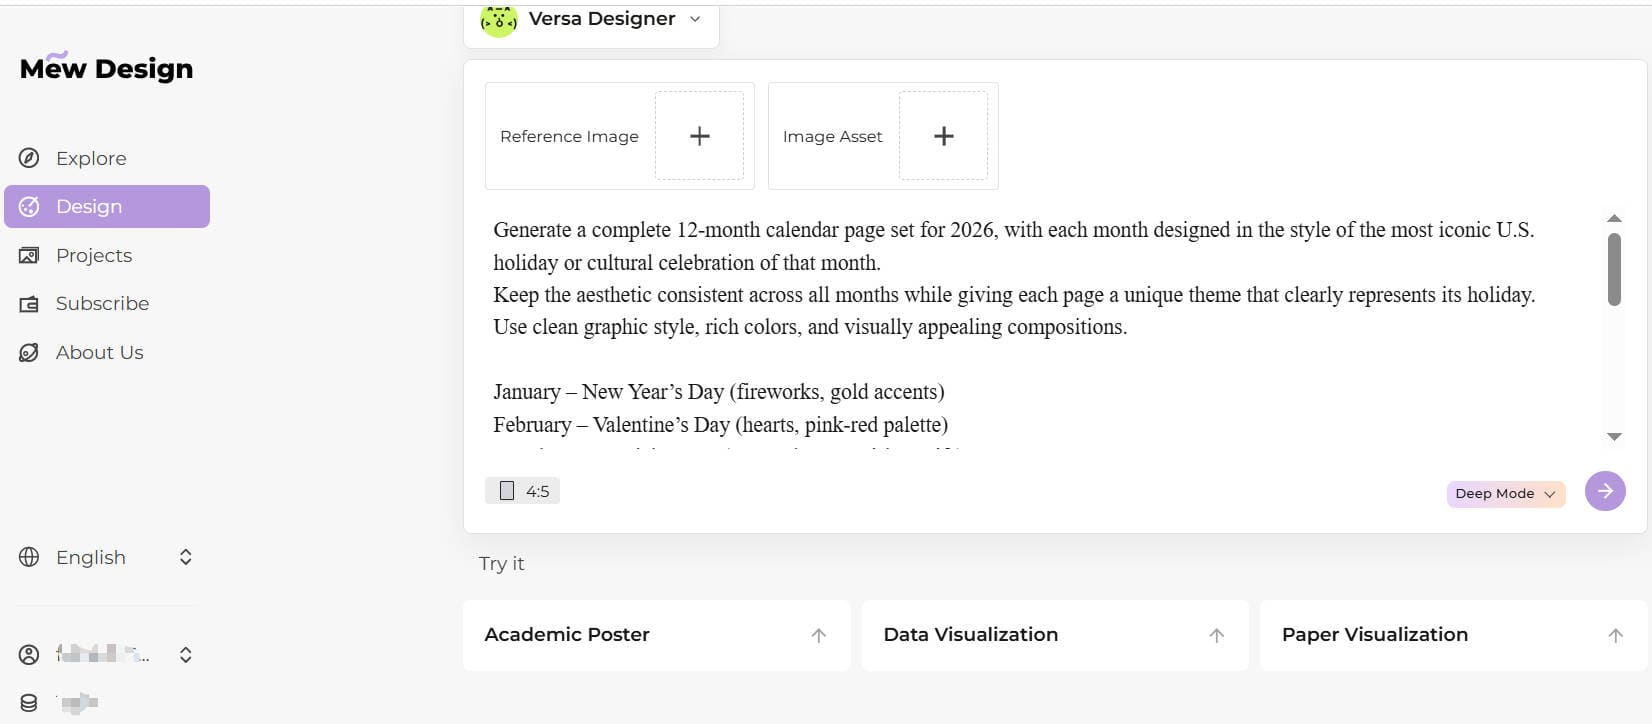This screenshot has height=724, width=1652.
Task: Open the English language selector
Action: [105, 557]
